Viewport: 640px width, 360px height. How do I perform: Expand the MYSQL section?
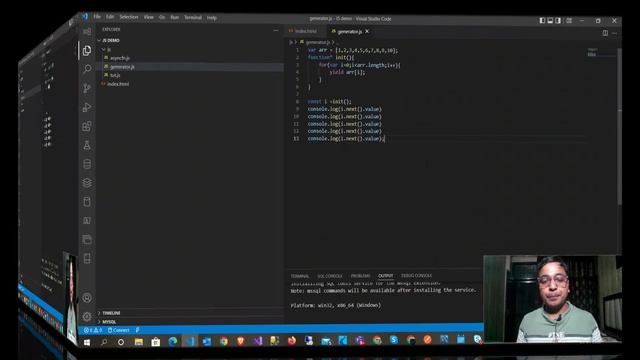[107, 322]
